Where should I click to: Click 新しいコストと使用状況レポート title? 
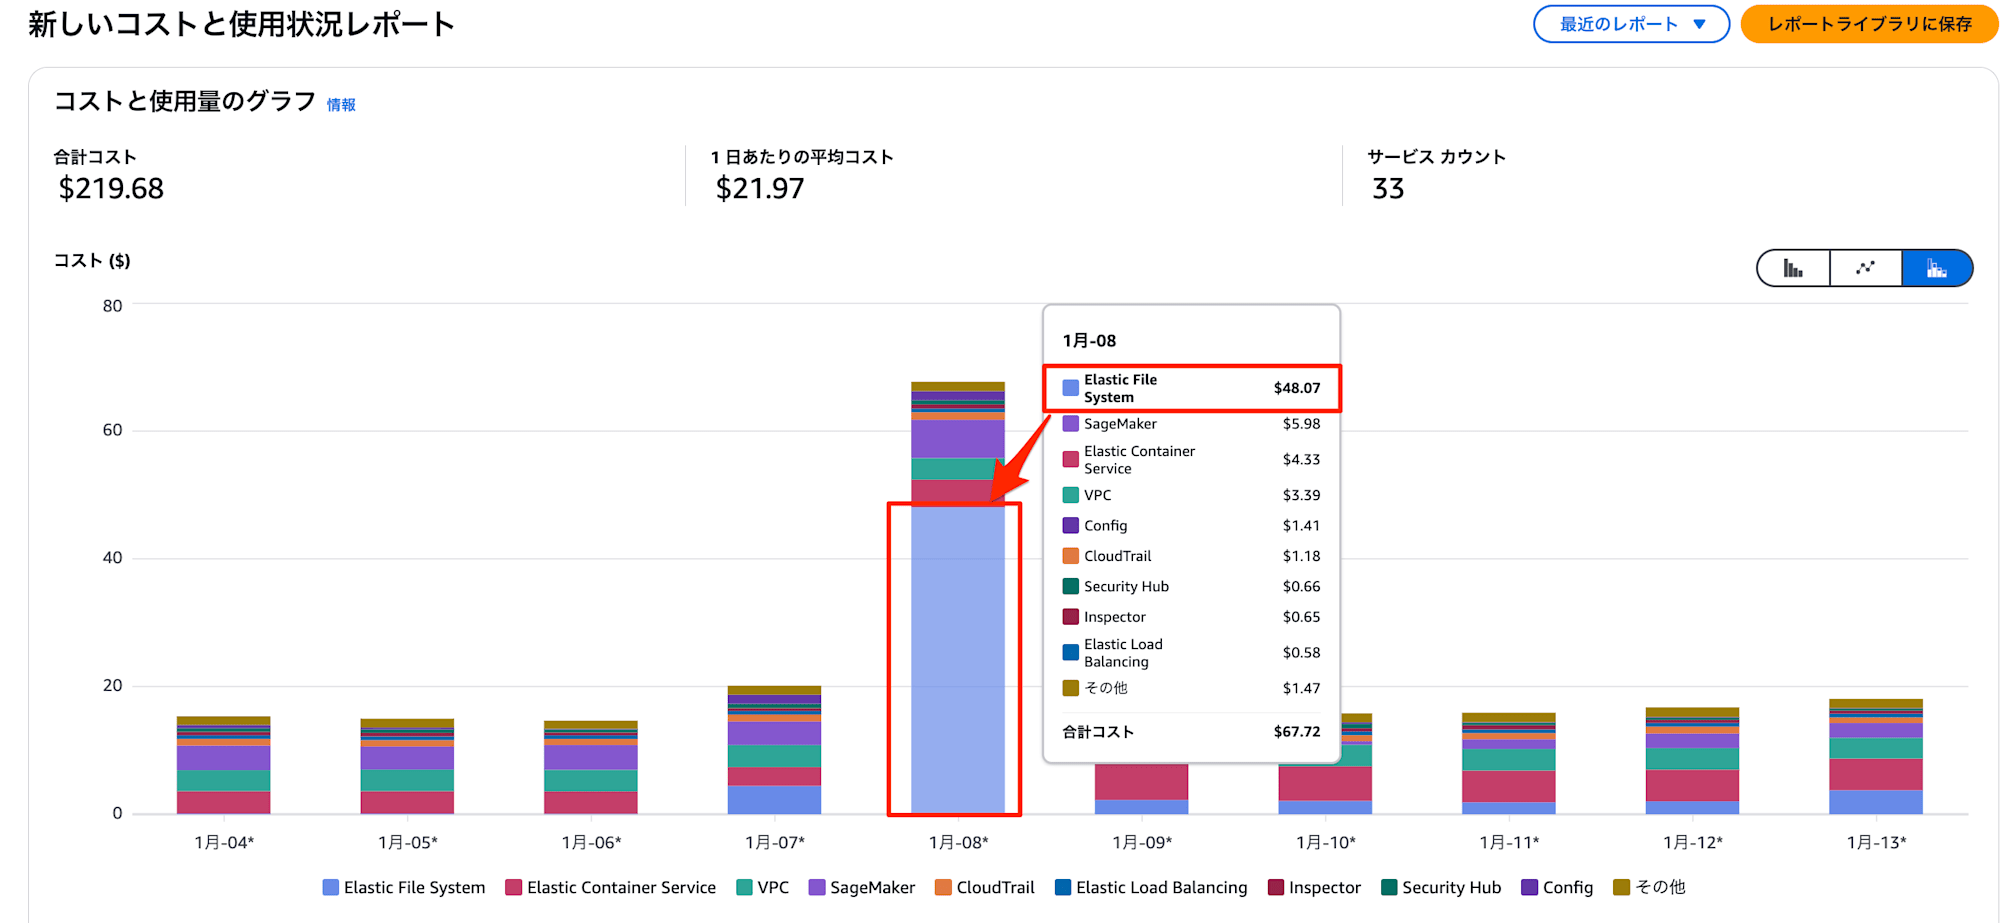241,24
